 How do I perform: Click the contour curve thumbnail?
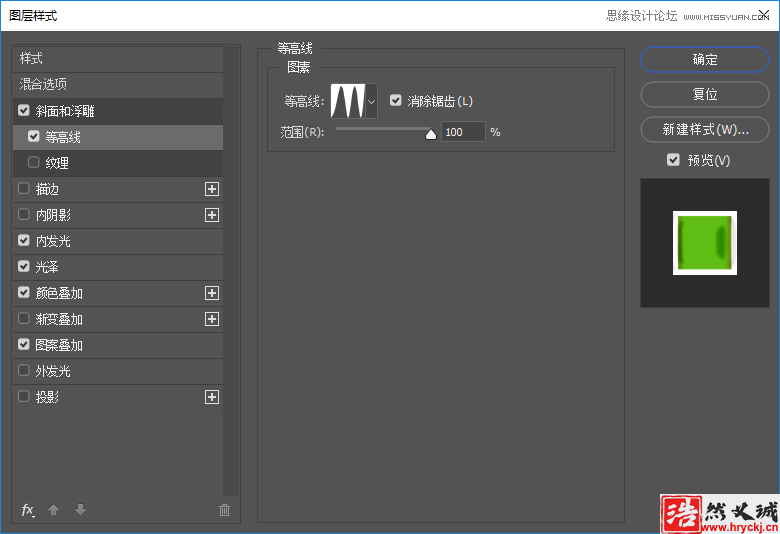[348, 101]
